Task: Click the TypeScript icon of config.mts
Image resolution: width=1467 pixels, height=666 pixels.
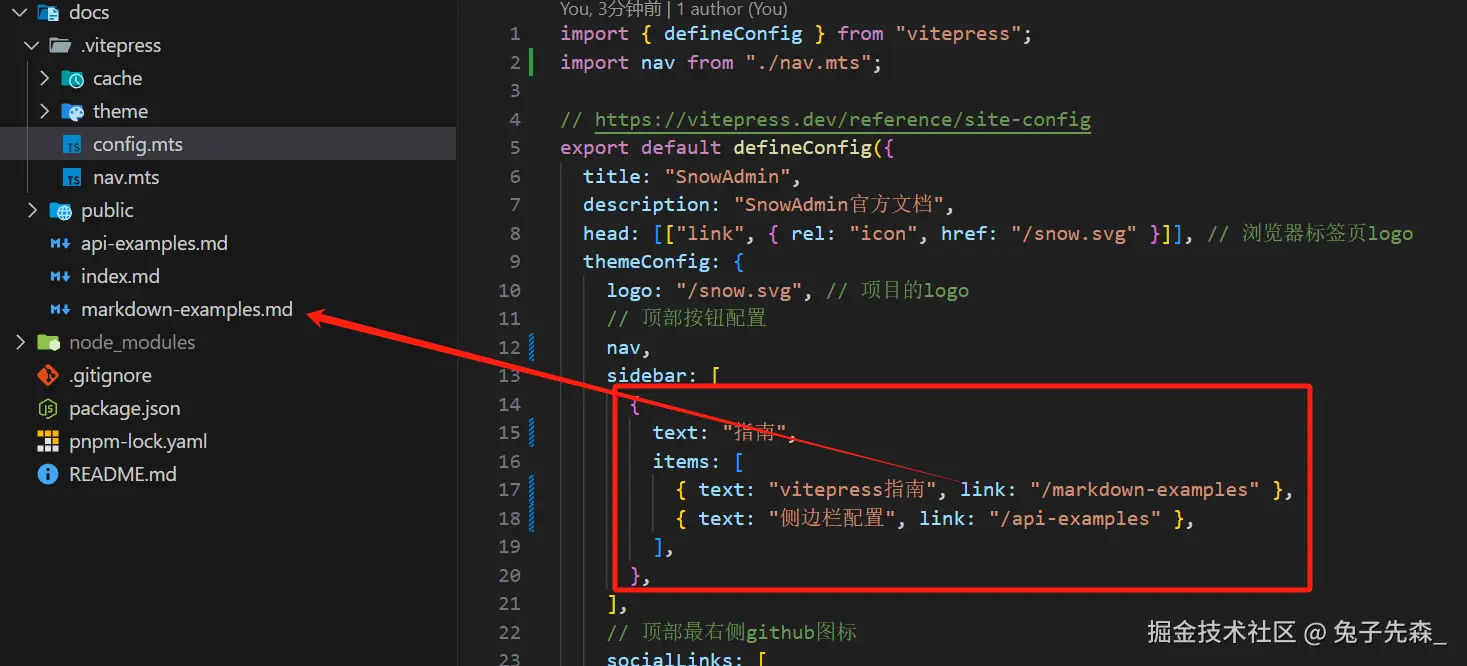Action: (x=72, y=145)
